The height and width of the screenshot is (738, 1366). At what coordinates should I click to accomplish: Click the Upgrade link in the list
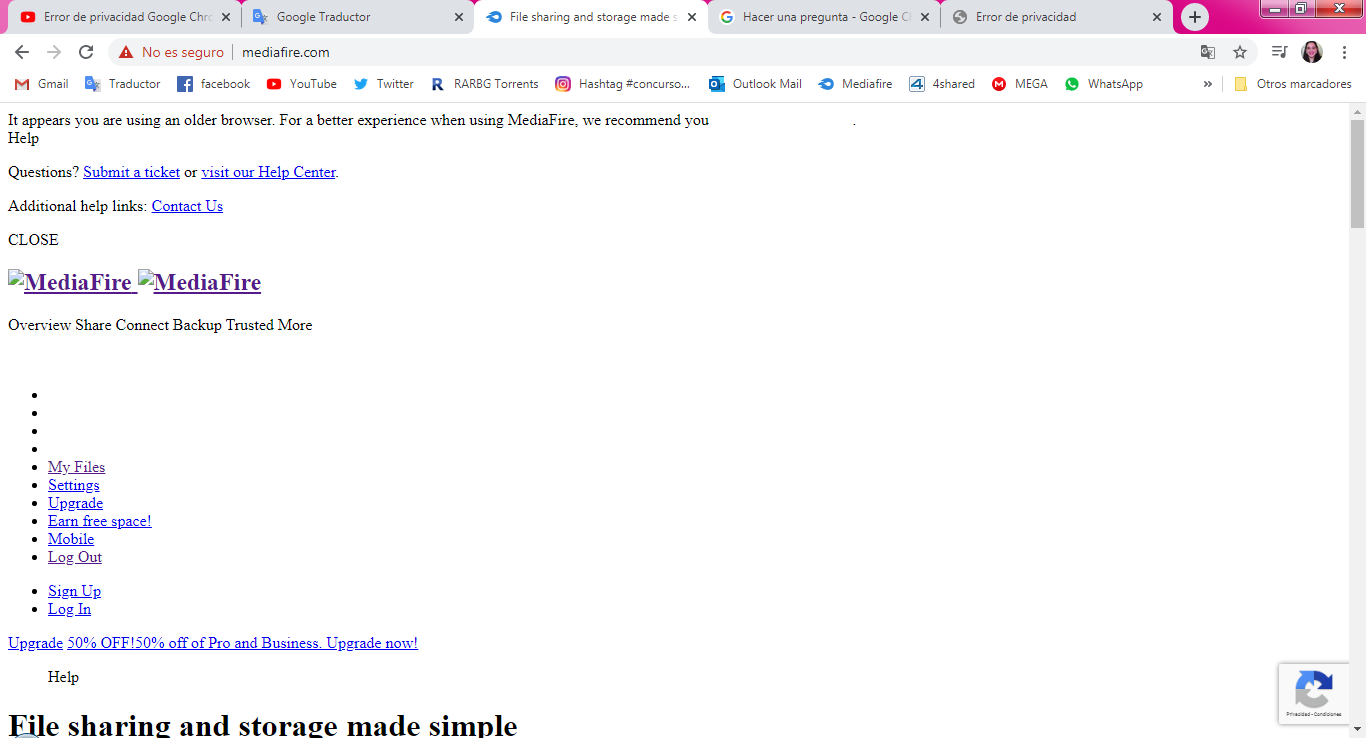coord(75,503)
